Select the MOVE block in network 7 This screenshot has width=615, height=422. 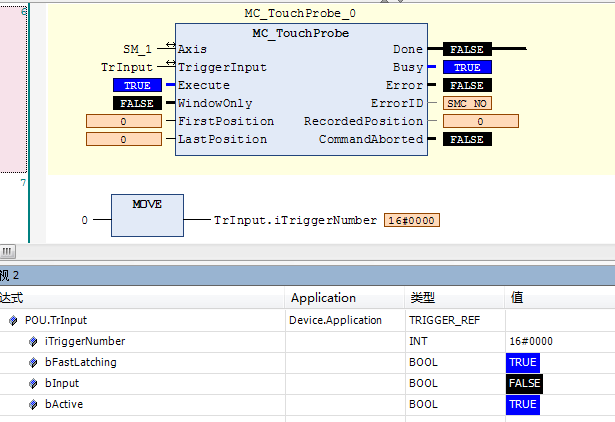147,215
